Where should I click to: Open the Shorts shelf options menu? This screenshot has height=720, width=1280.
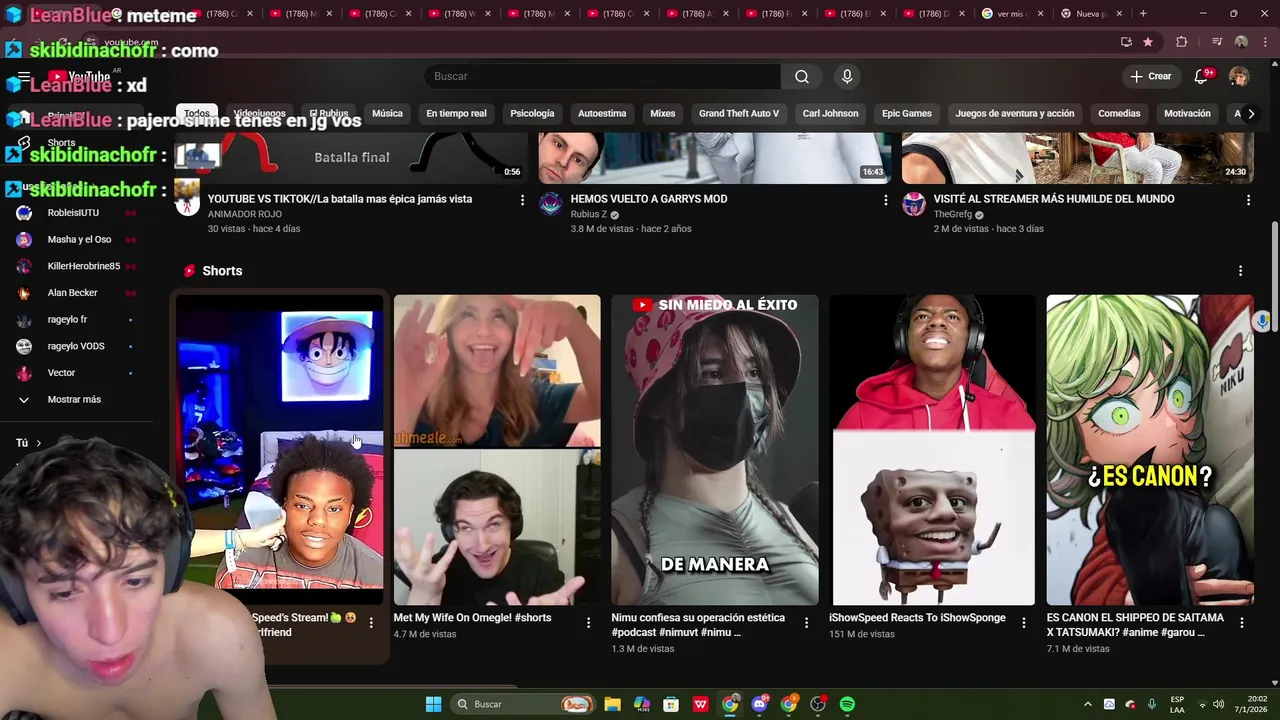coord(1240,271)
